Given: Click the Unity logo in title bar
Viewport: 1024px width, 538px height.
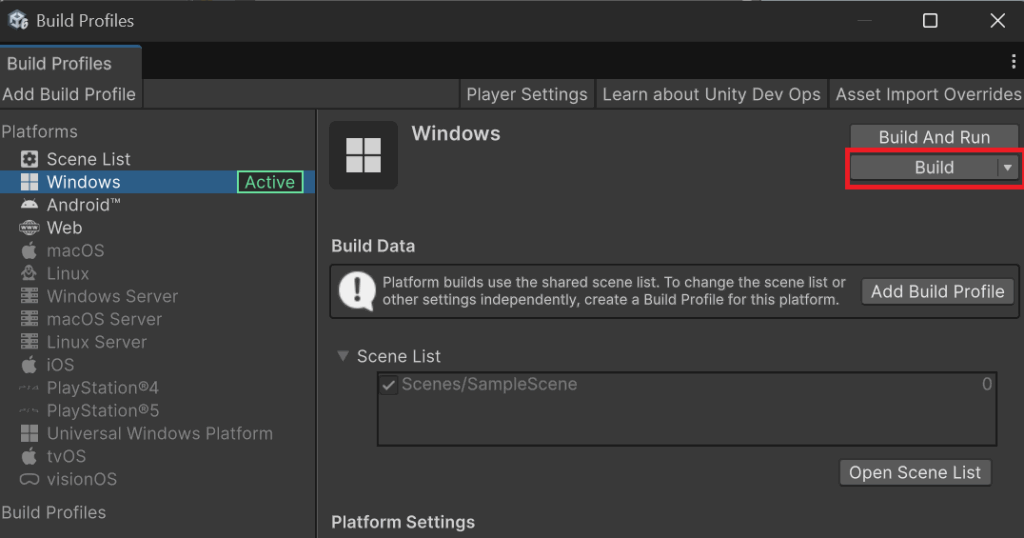Looking at the screenshot, I should click(18, 20).
